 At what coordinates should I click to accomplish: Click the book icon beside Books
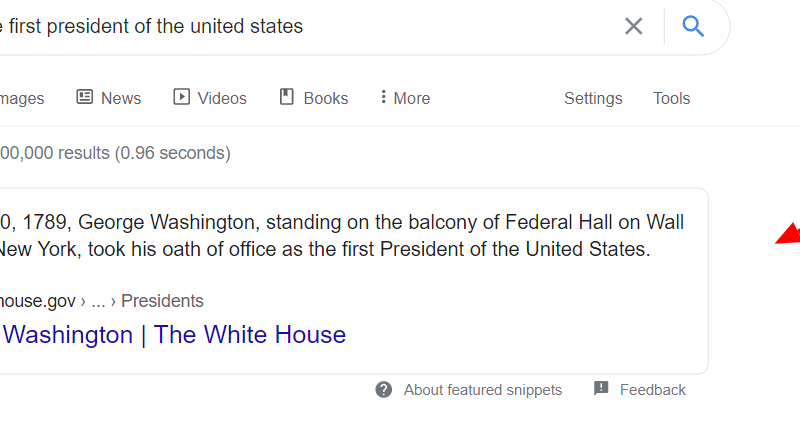(x=287, y=97)
